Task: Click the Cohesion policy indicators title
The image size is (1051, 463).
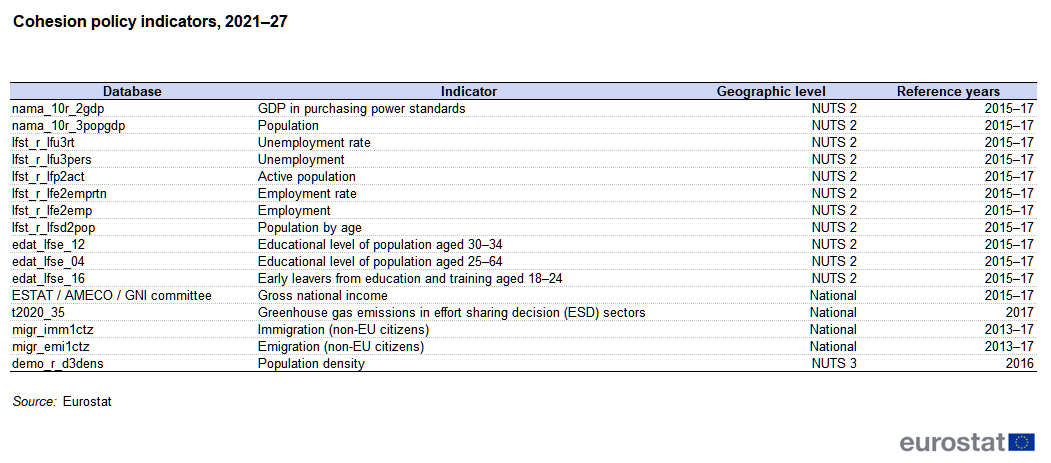Action: pyautogui.click(x=151, y=21)
